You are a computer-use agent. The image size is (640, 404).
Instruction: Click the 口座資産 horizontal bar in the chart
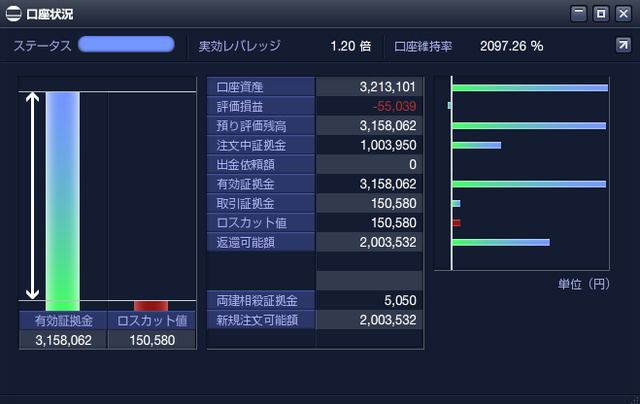[530, 87]
